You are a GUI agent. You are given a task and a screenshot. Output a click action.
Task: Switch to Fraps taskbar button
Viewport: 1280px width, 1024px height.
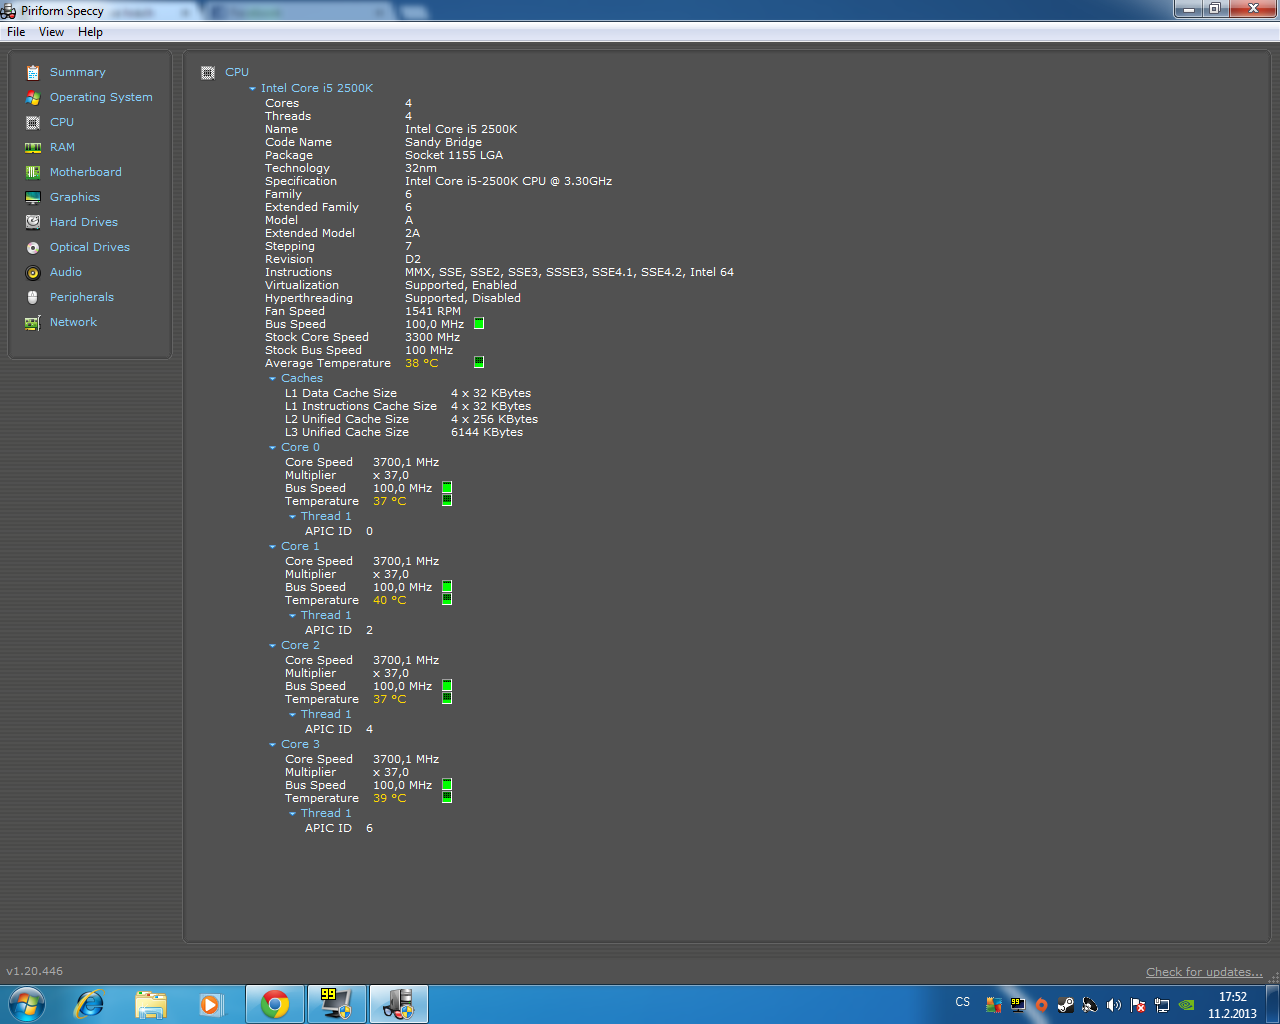tap(336, 1004)
